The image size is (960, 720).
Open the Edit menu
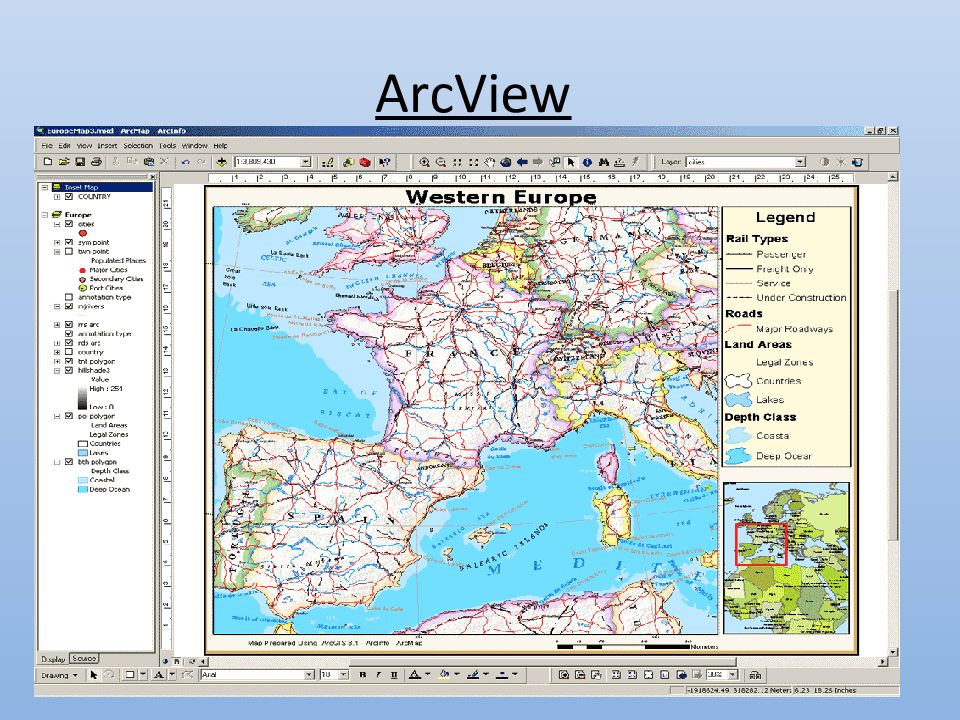tap(64, 146)
